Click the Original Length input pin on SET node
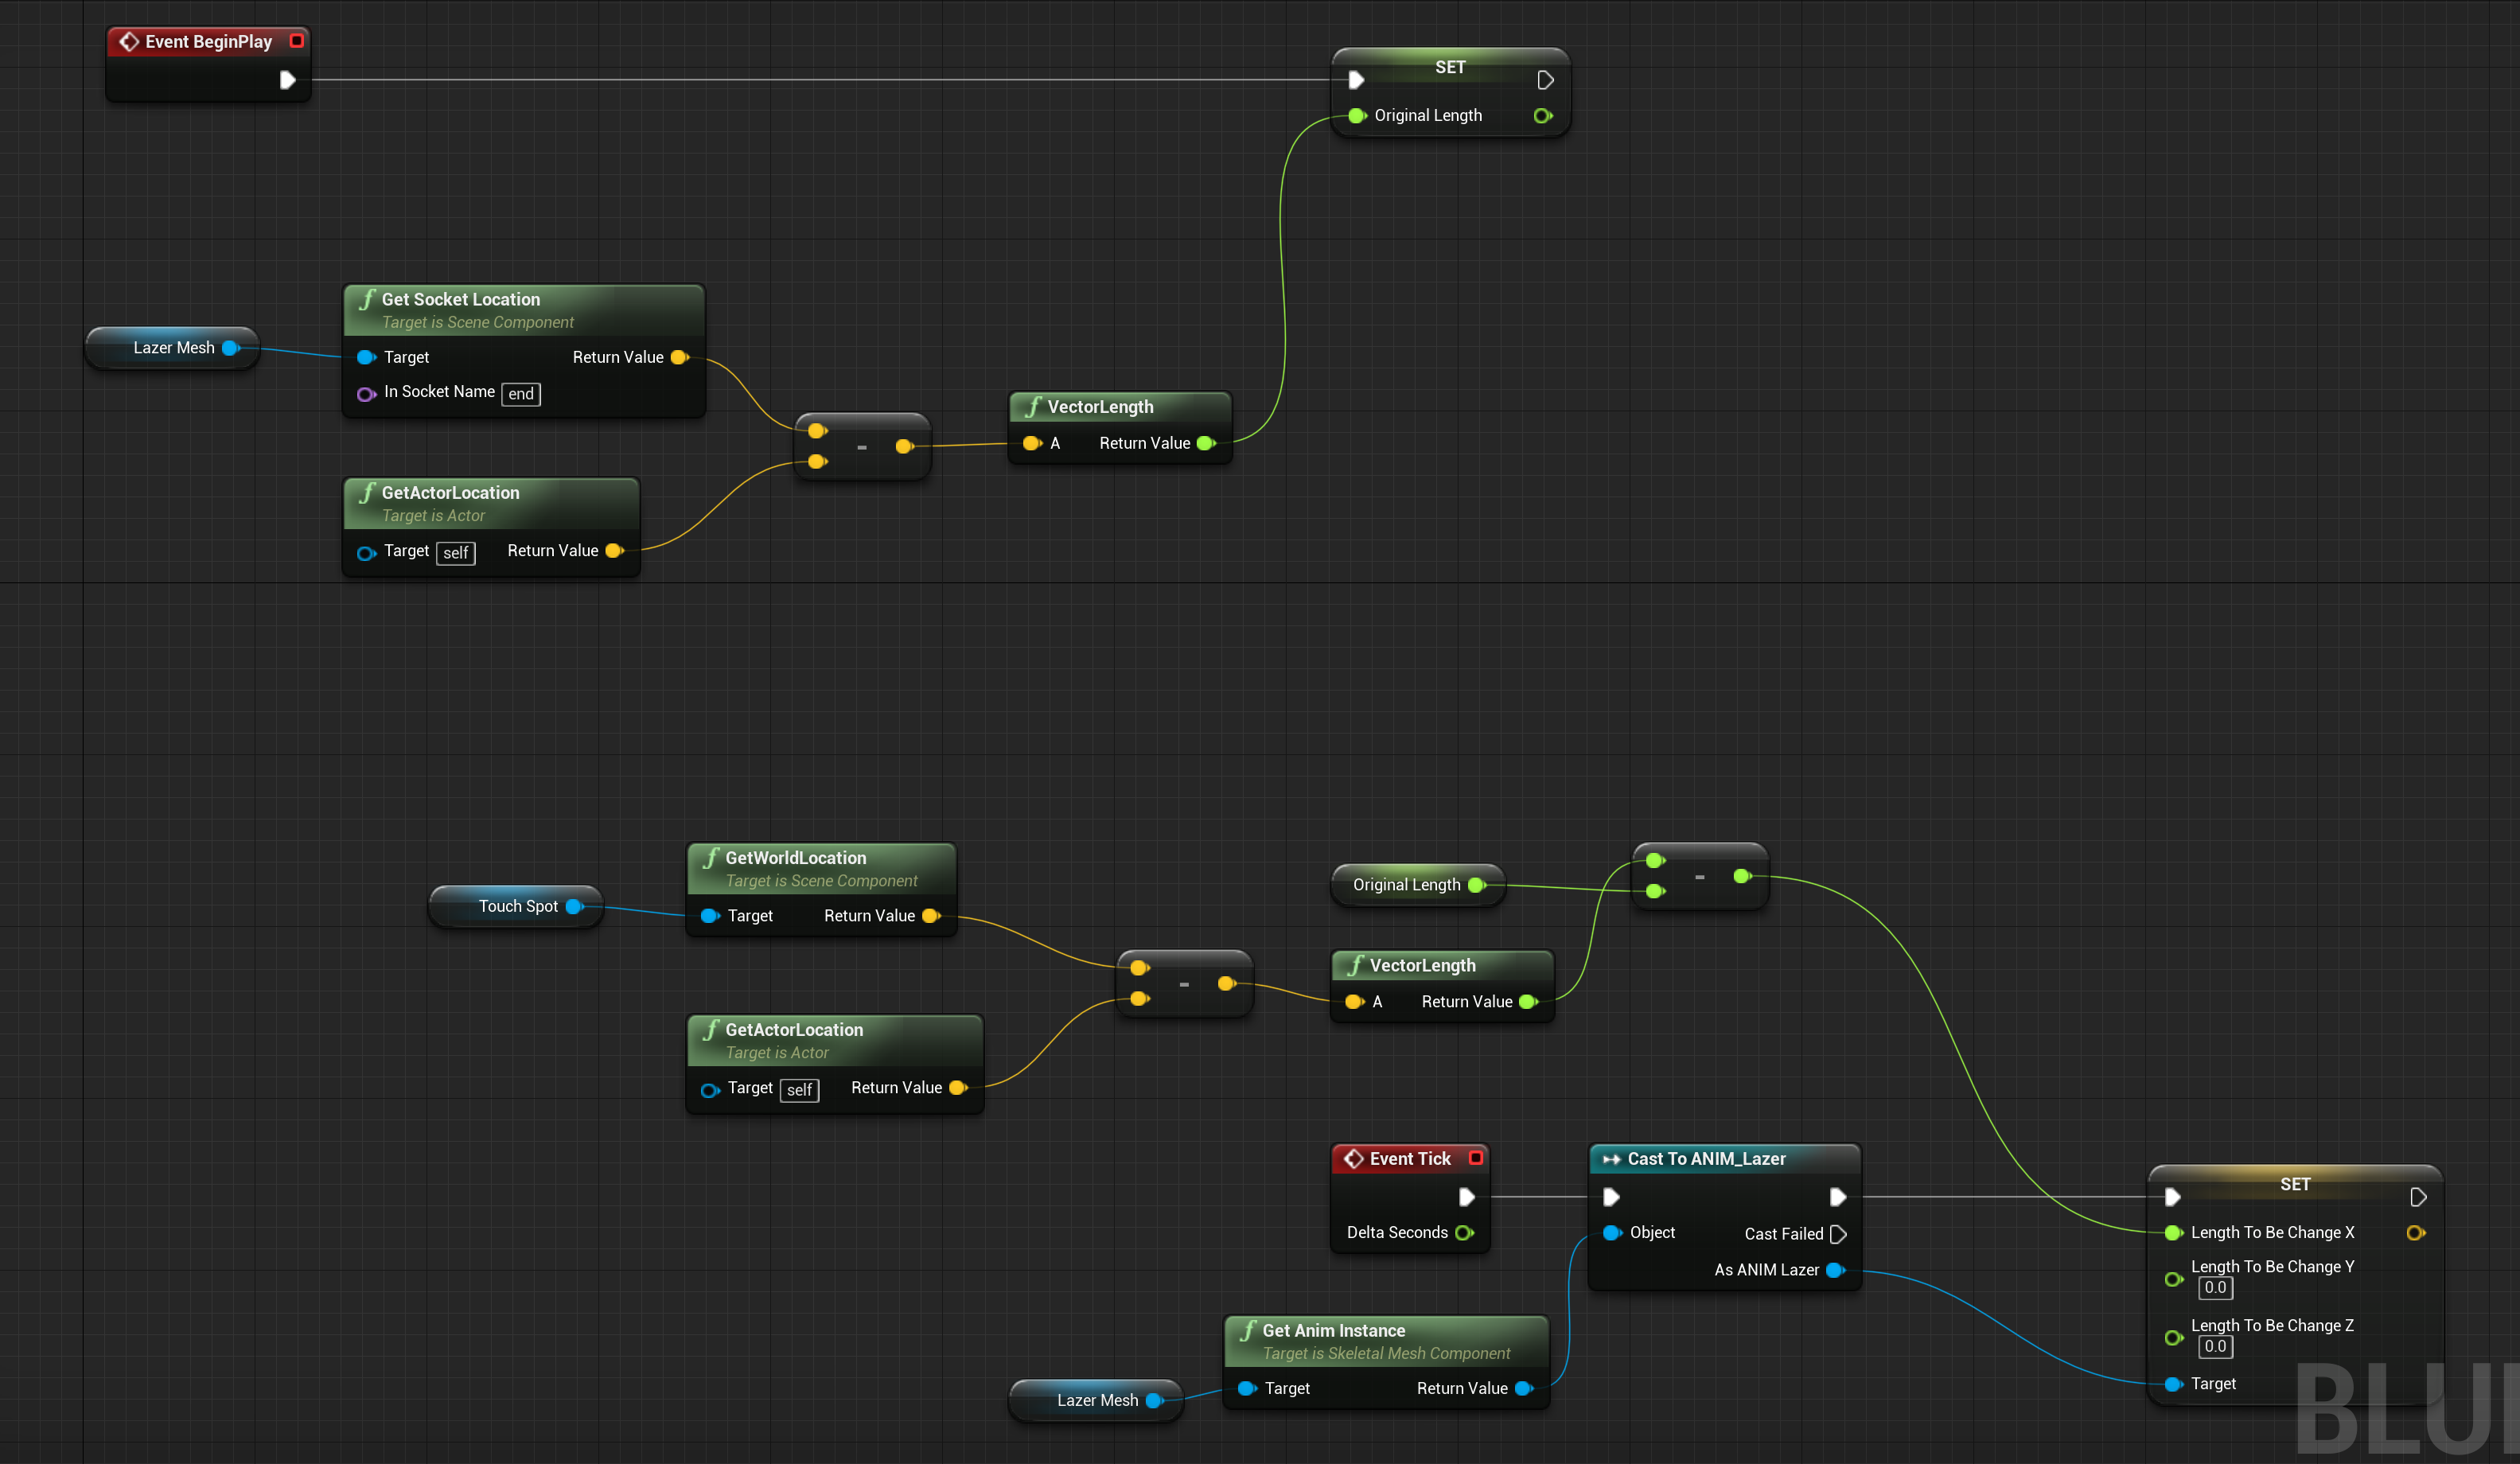This screenshot has height=1464, width=2520. [x=1357, y=115]
